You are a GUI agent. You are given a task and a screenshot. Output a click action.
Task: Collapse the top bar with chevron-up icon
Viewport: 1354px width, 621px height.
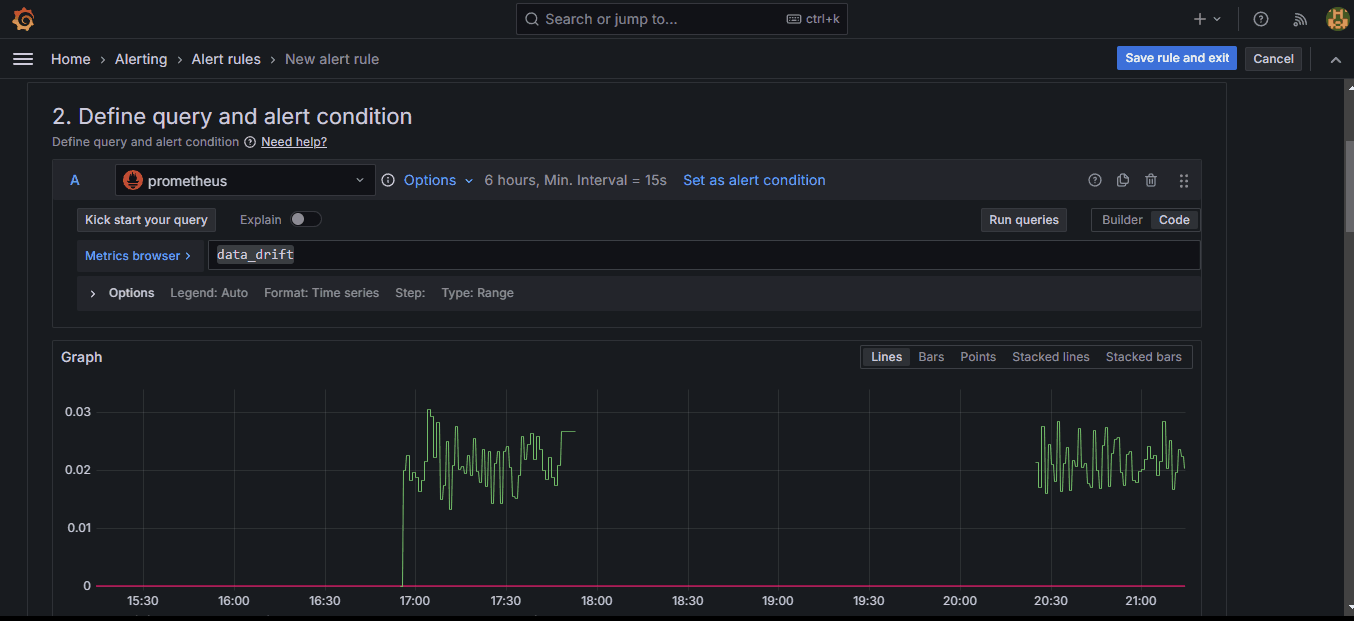click(x=1335, y=60)
